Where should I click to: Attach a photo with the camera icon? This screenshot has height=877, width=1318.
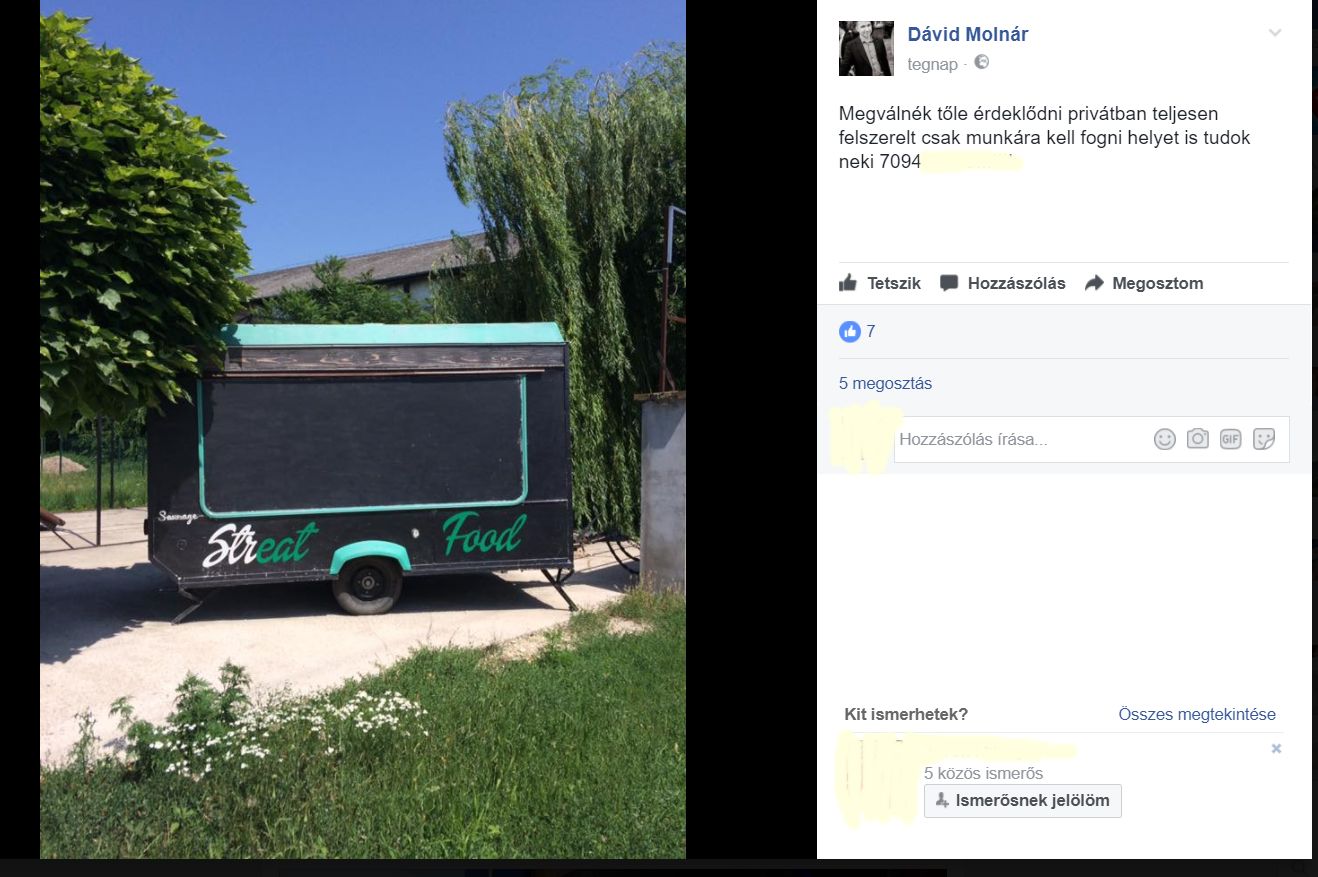click(x=1197, y=439)
